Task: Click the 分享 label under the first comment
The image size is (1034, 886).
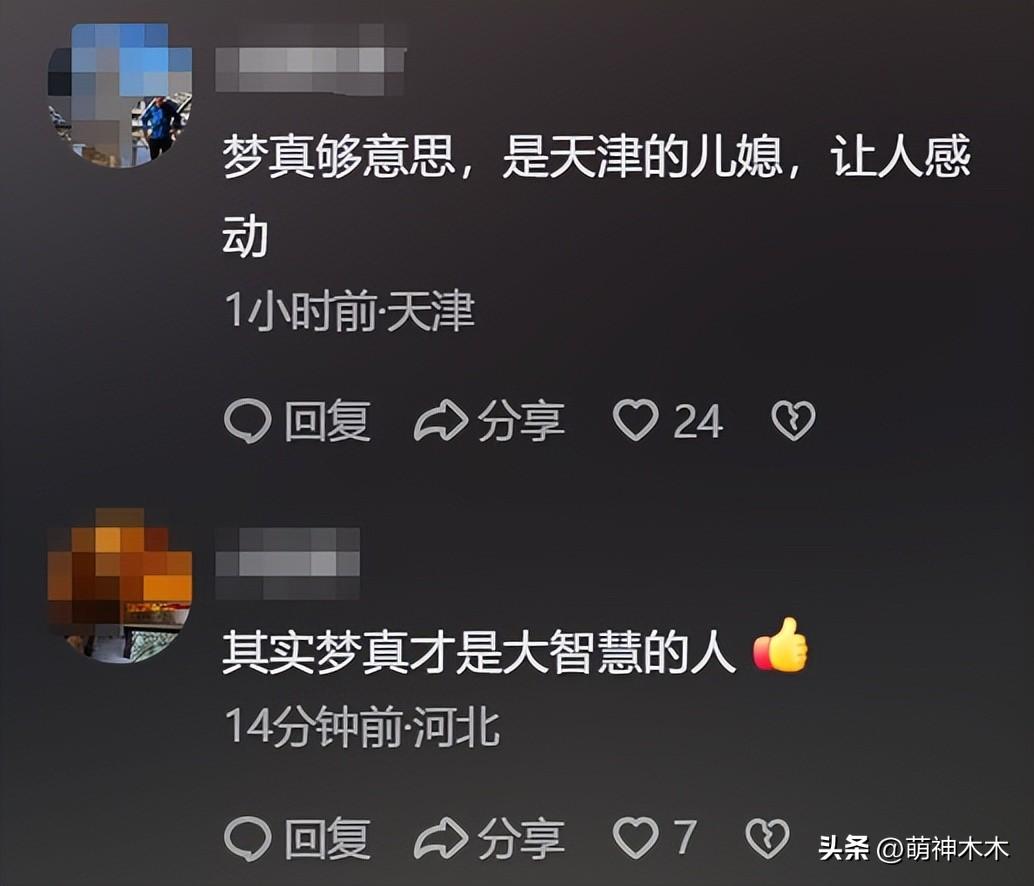Action: pos(521,421)
